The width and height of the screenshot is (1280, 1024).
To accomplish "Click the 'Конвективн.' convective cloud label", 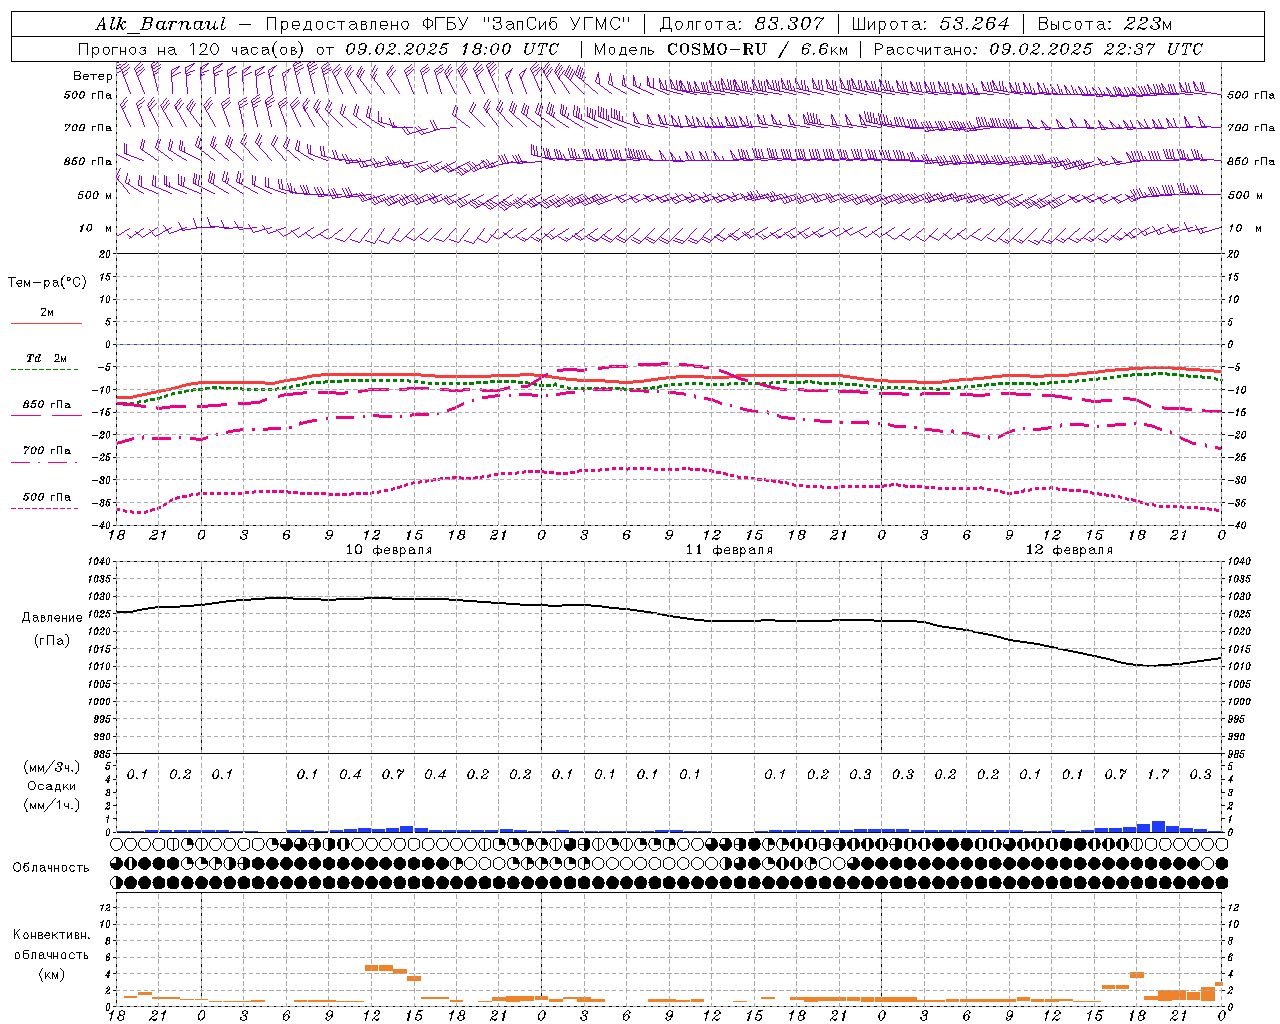I will click(51, 935).
